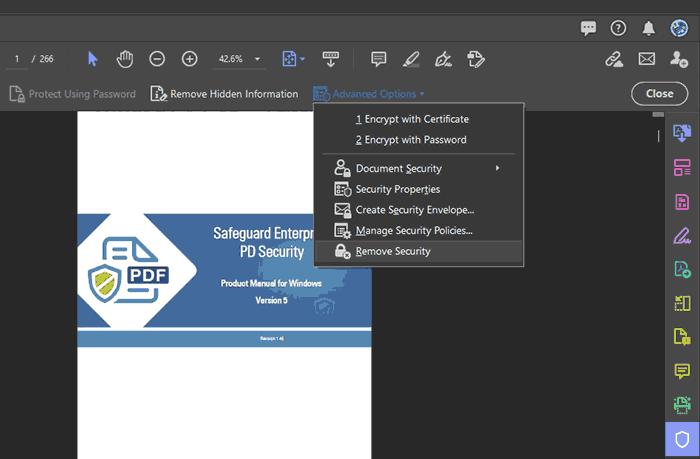700x459 pixels.
Task: Select Create Security Envelope...
Action: [x=419, y=210]
